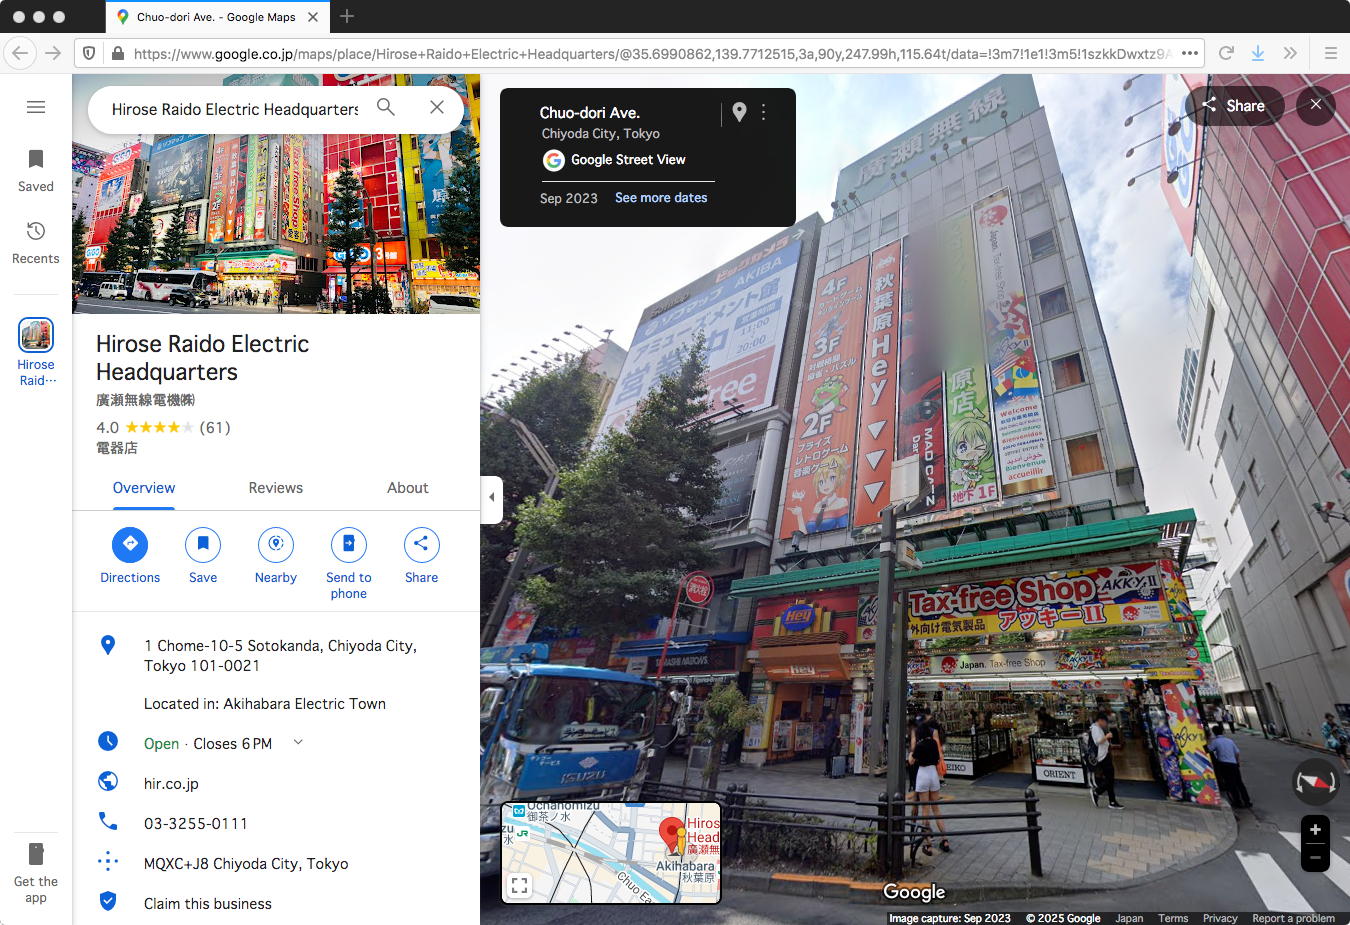Close Street View with X button
Viewport: 1350px width, 925px height.
click(1316, 105)
